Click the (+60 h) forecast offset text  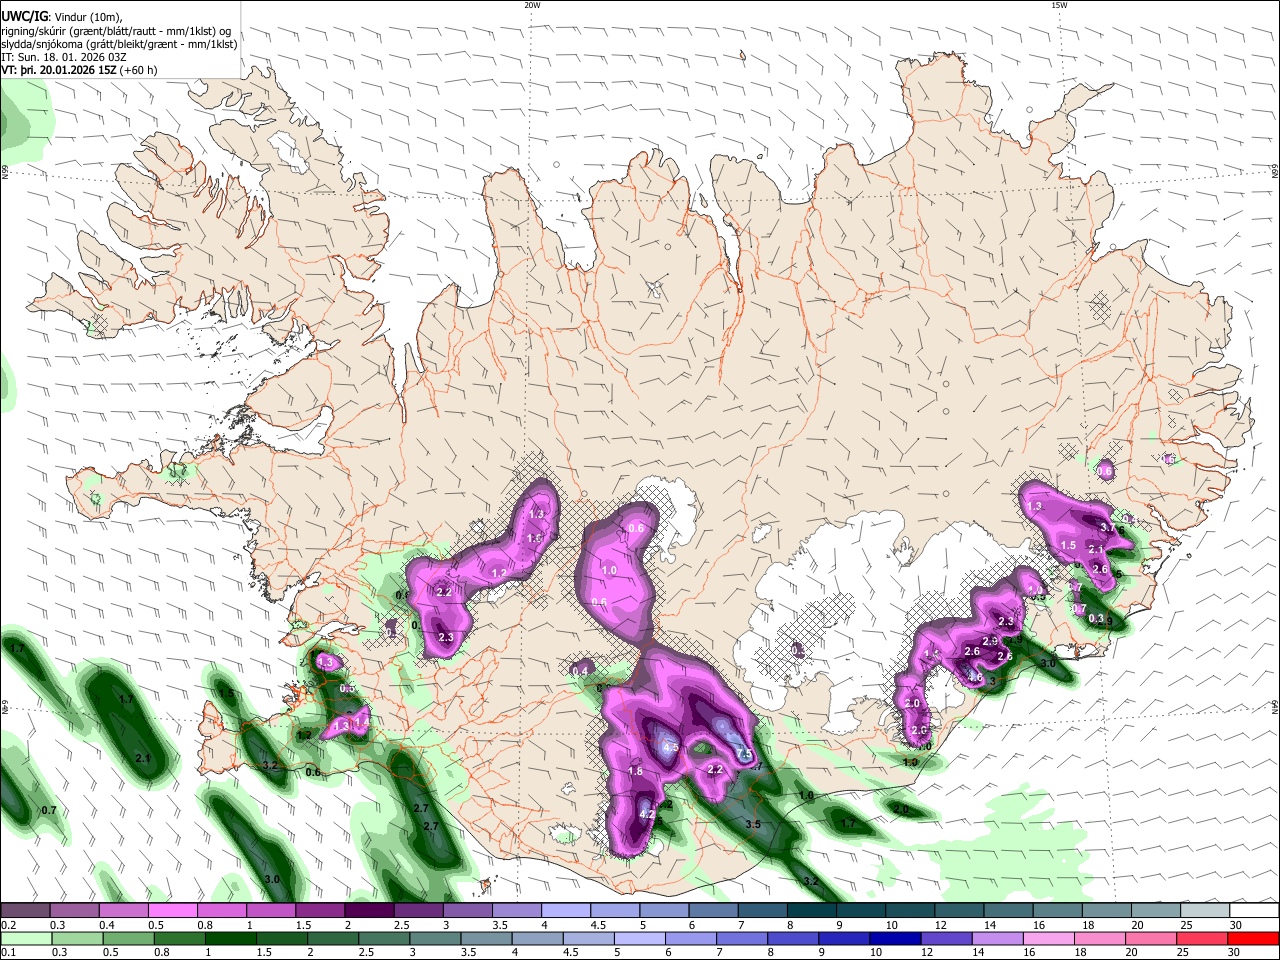(139, 71)
